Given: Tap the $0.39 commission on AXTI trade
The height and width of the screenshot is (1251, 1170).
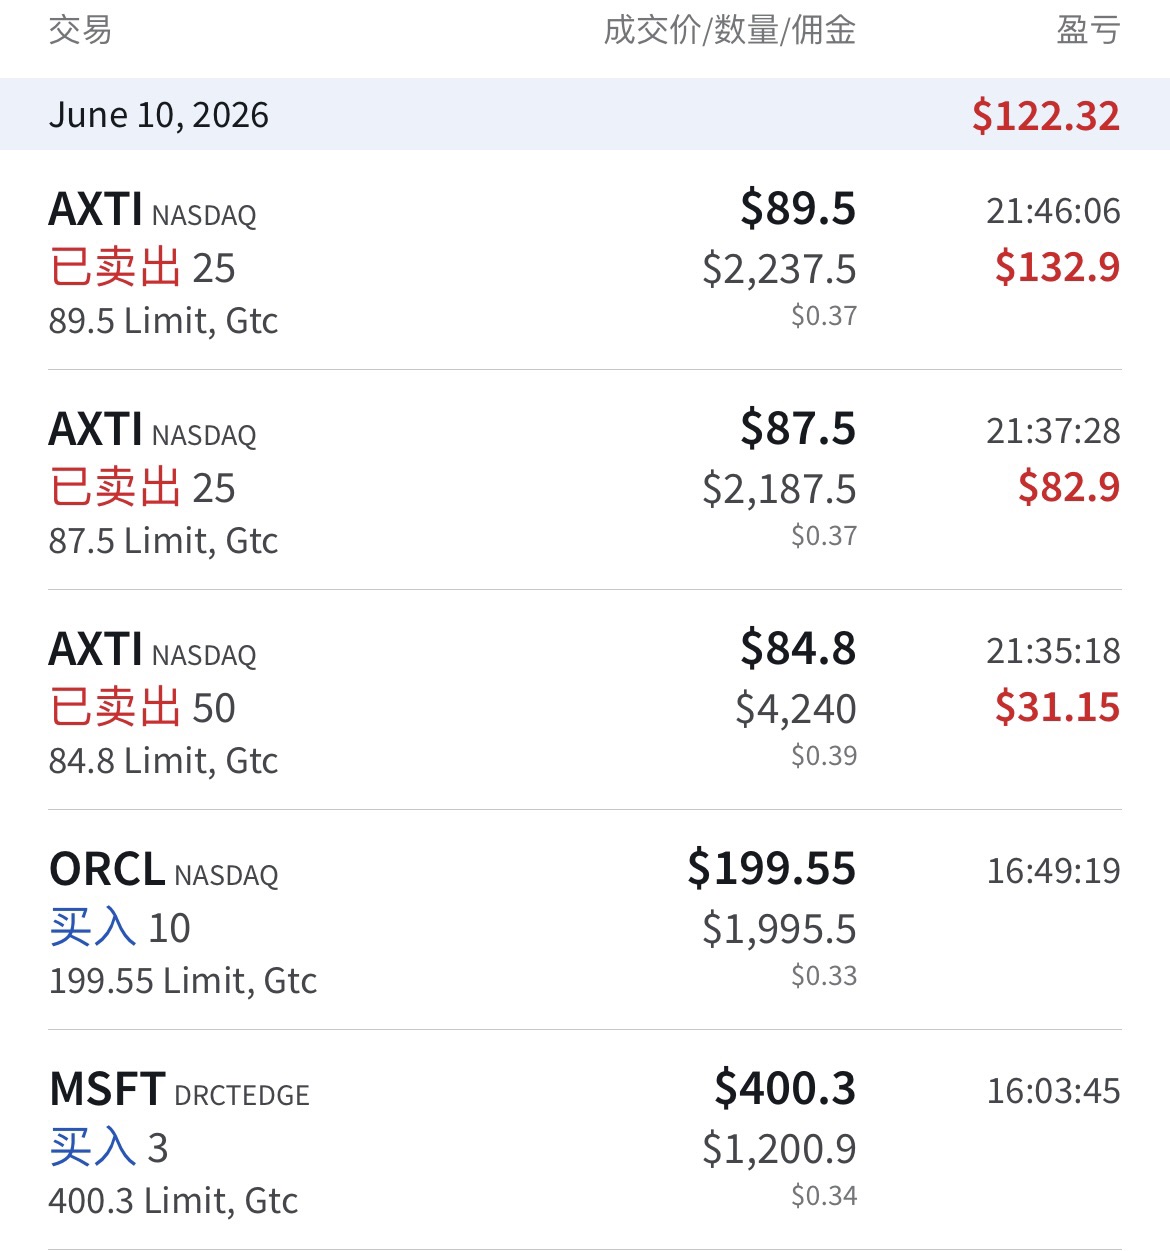Looking at the screenshot, I should [x=824, y=756].
